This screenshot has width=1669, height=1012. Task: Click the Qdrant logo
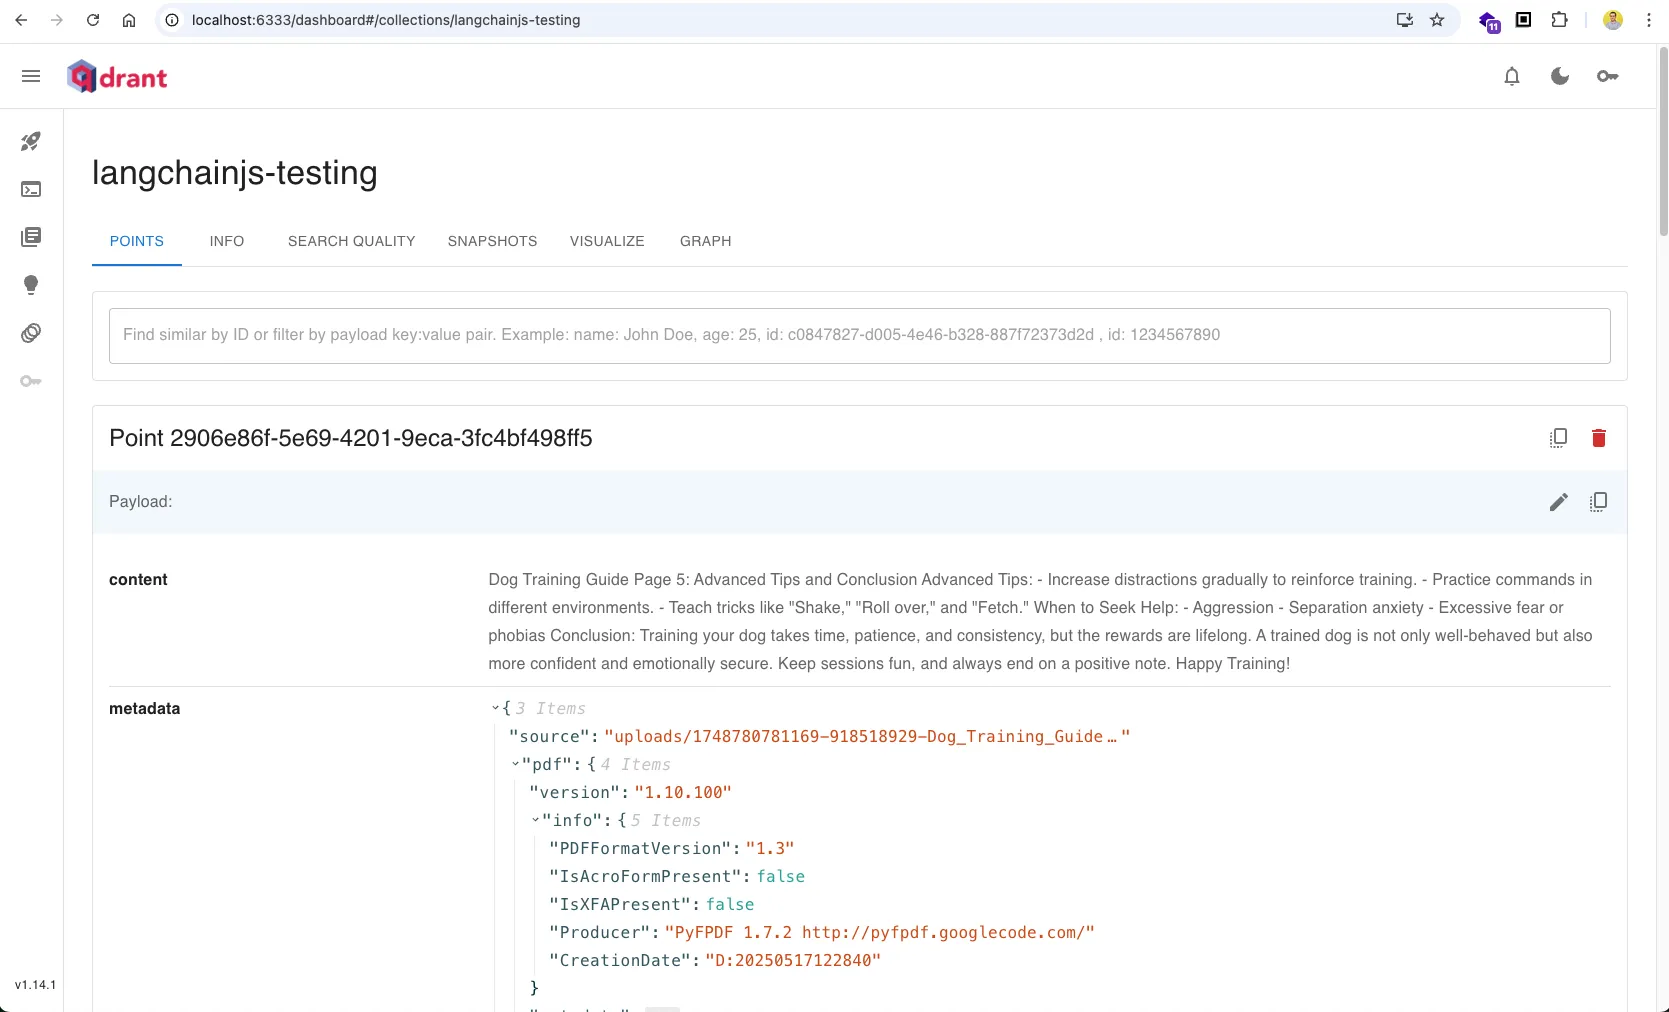click(x=117, y=77)
